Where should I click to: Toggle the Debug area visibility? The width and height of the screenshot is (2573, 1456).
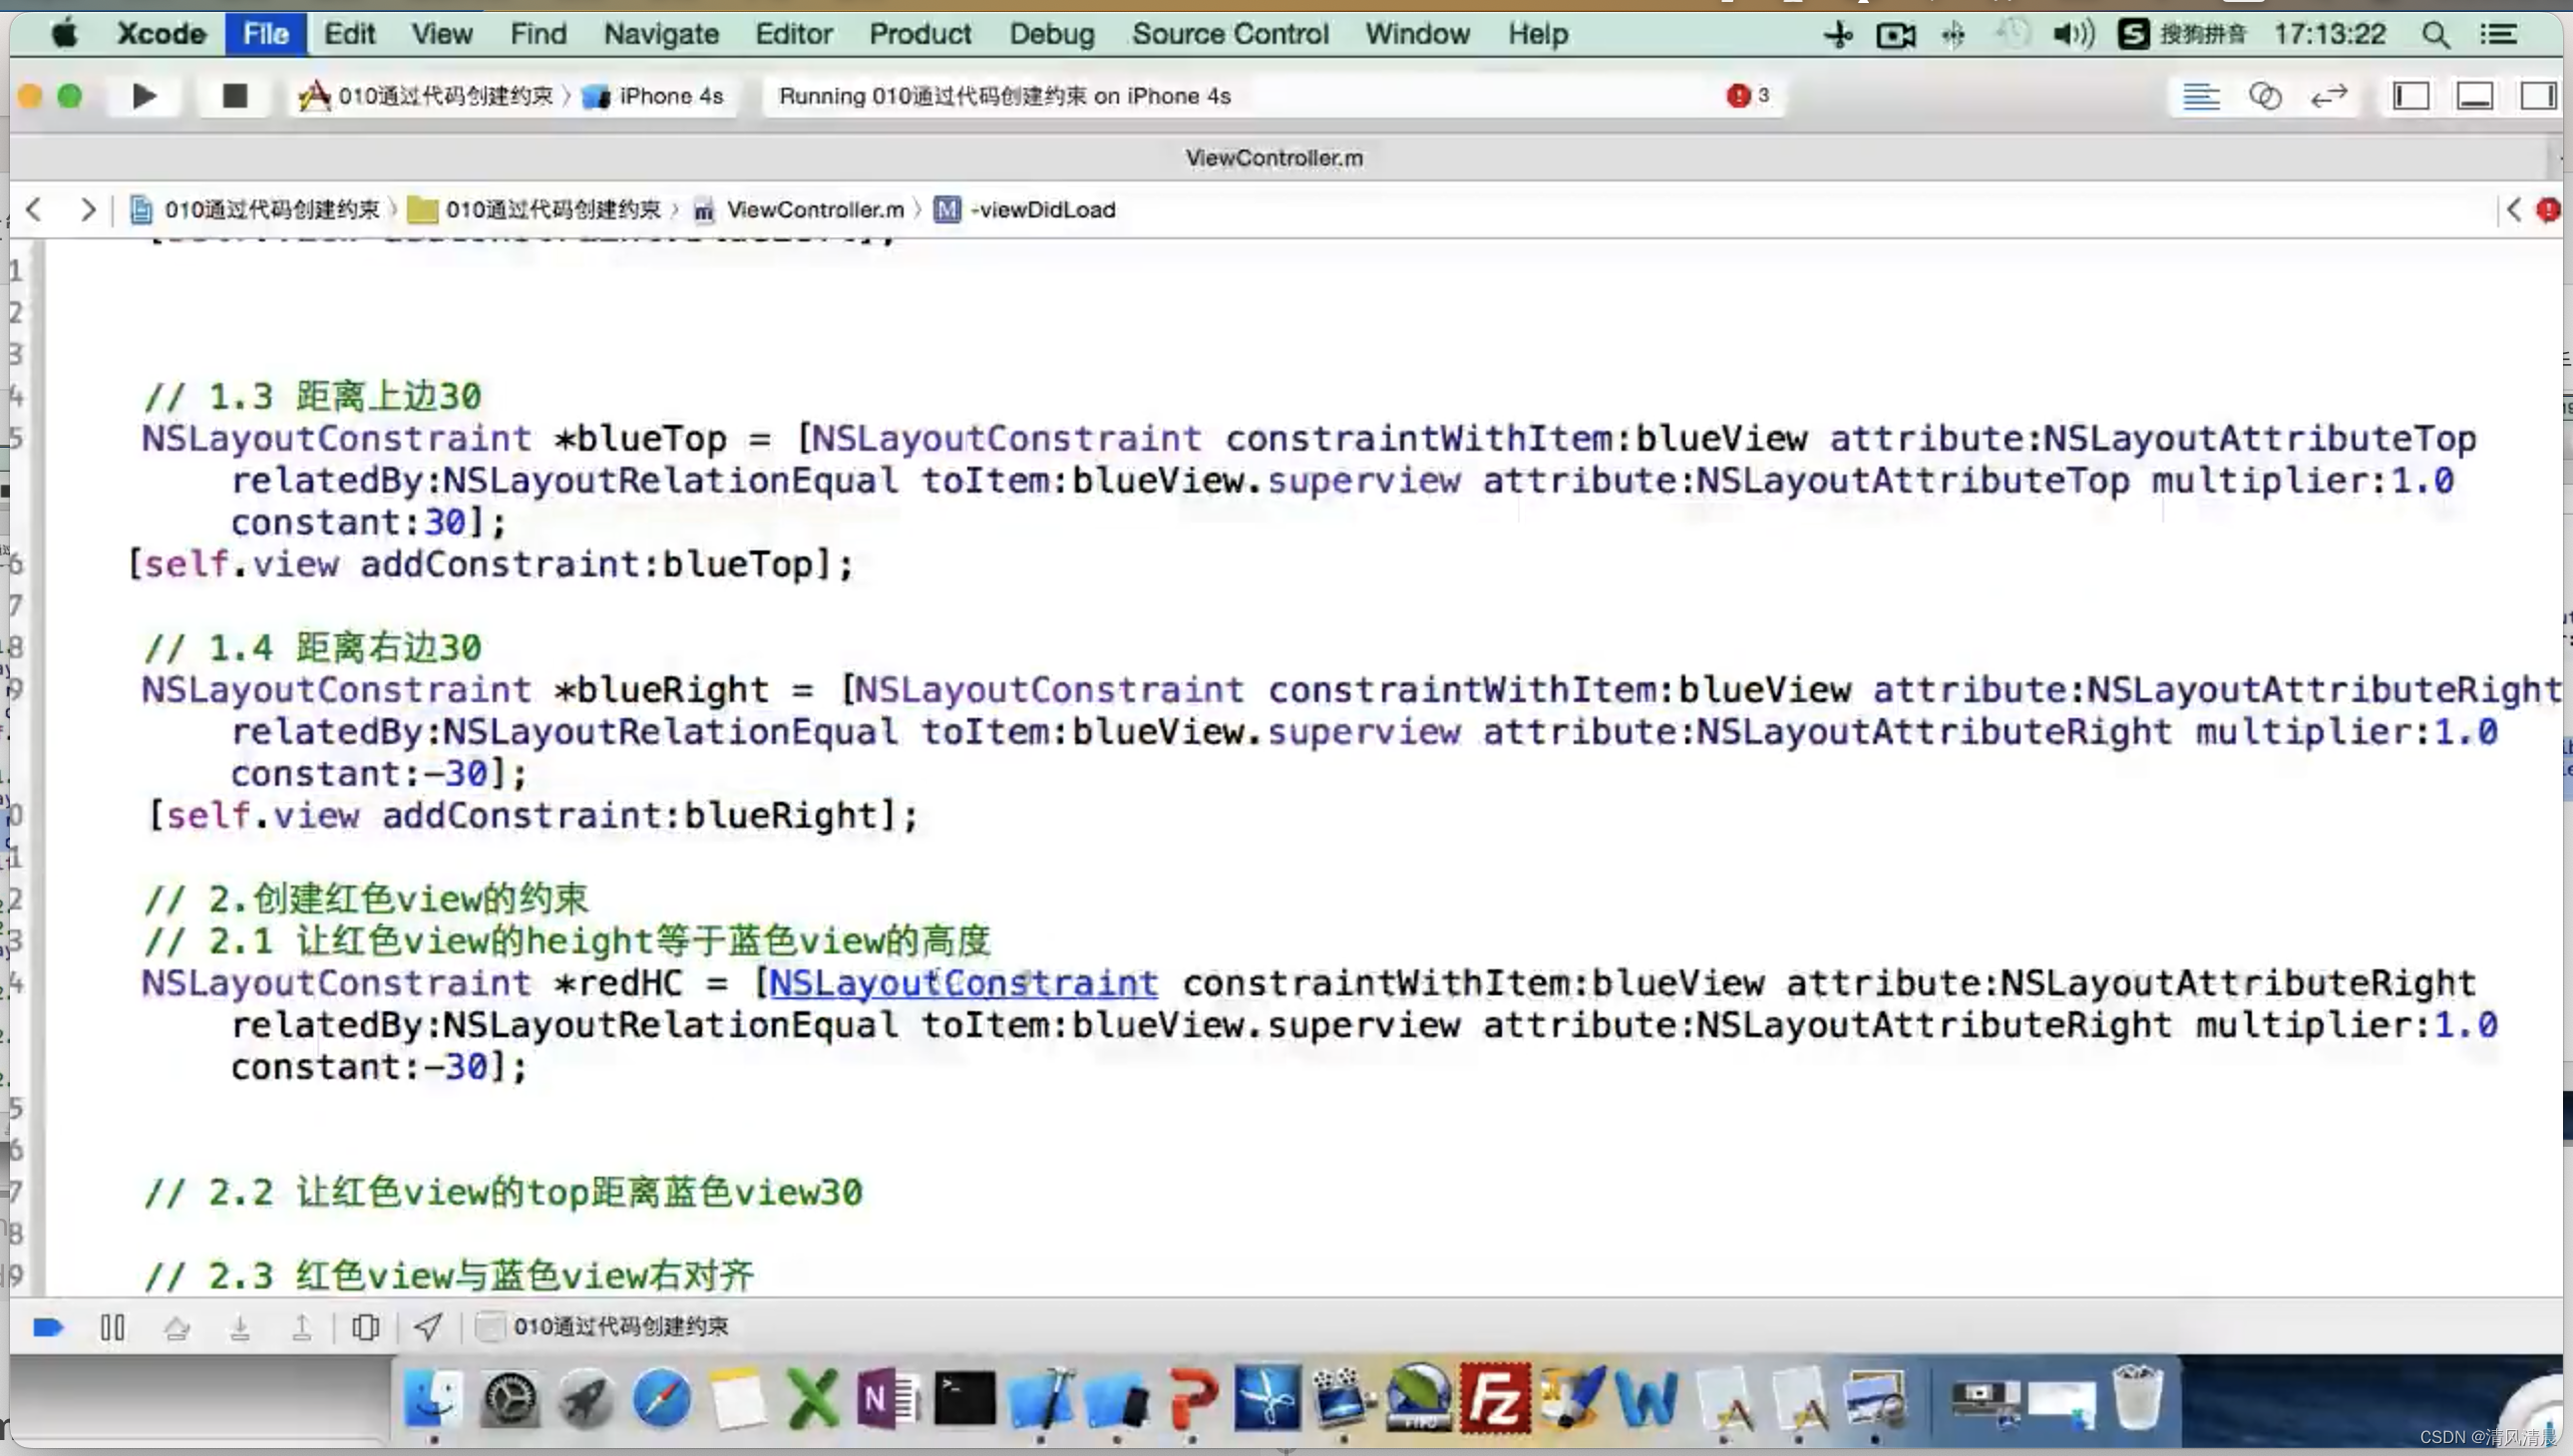point(2474,96)
